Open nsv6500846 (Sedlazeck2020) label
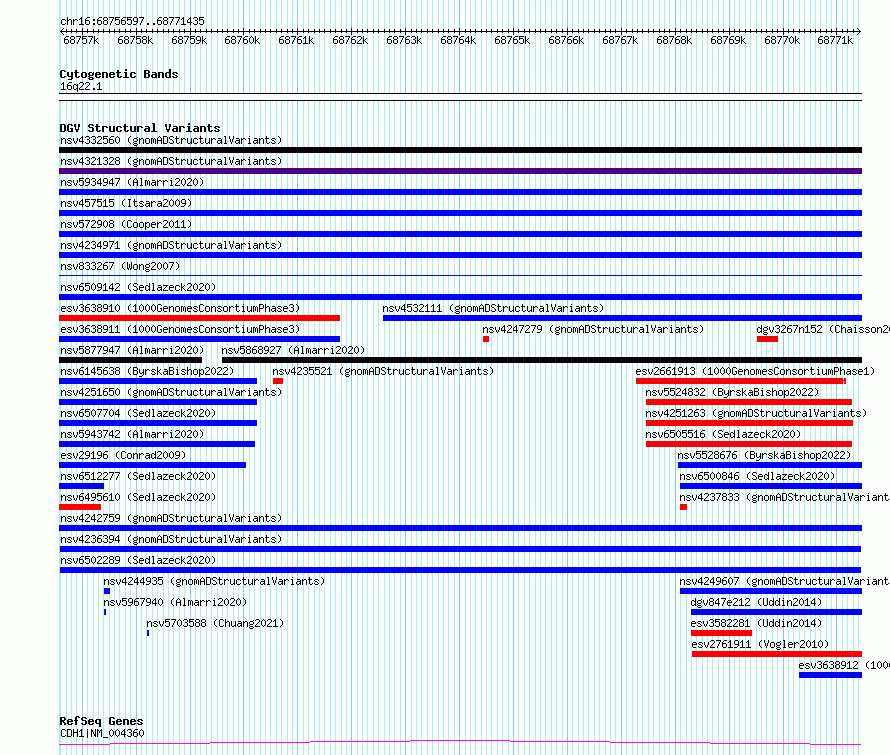 coord(757,476)
